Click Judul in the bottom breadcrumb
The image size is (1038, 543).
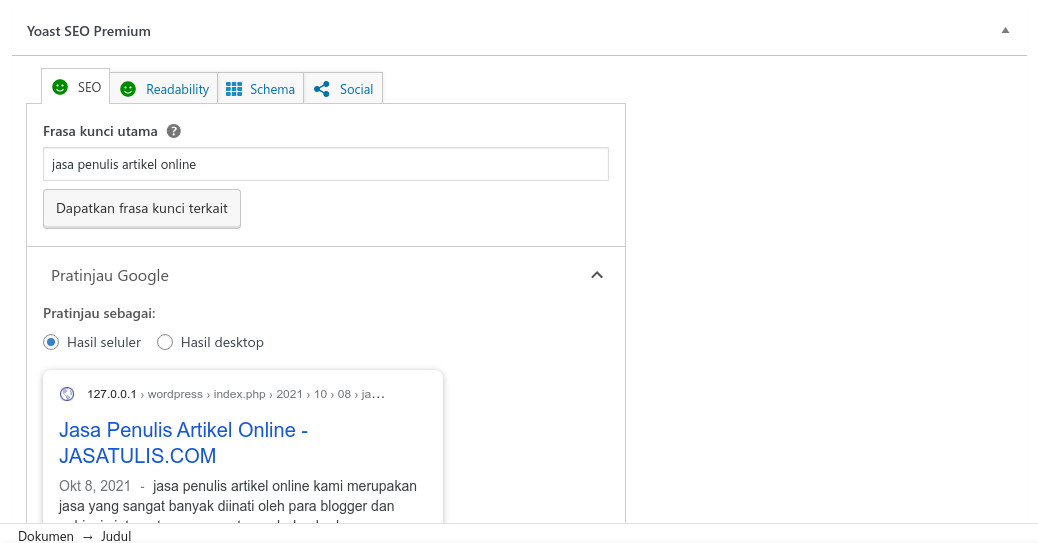(116, 536)
